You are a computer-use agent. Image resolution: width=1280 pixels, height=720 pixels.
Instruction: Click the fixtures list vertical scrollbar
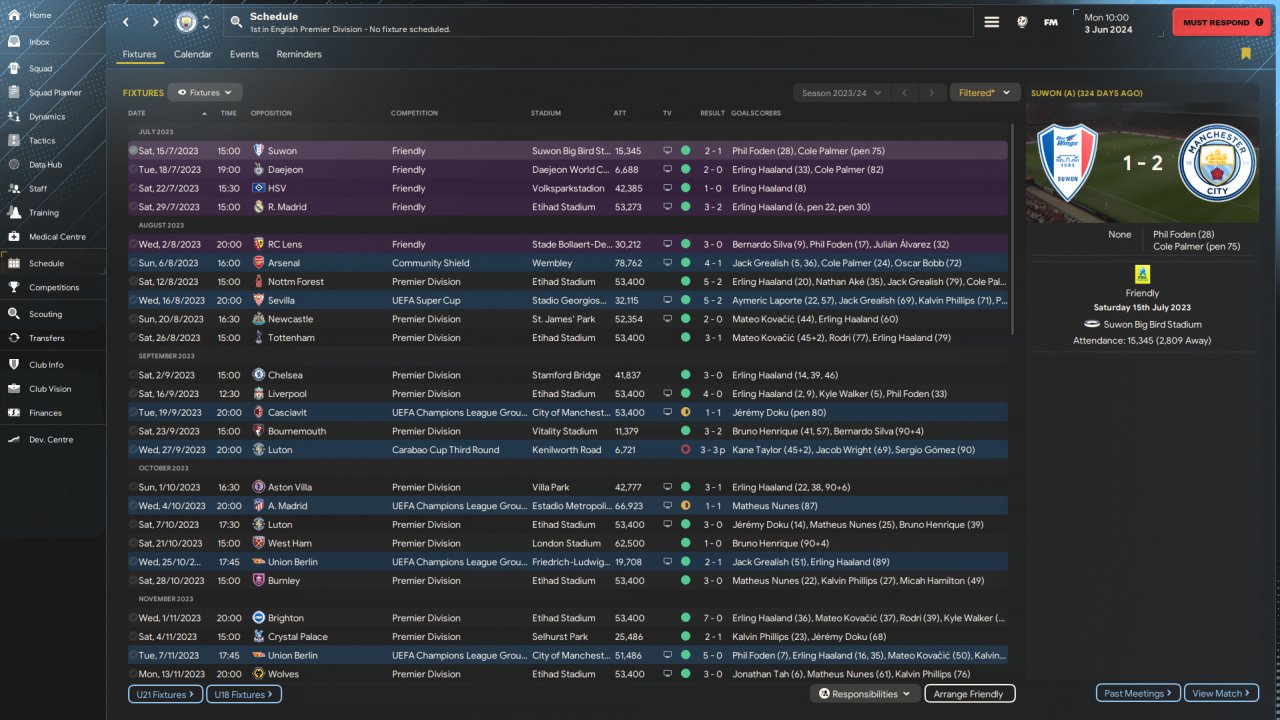(x=1014, y=229)
